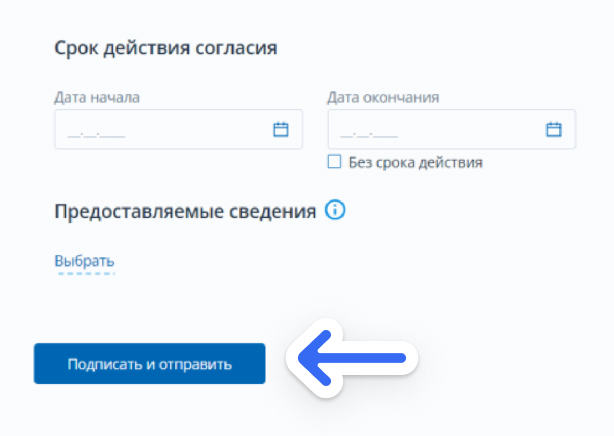
Task: Select the Срок действия согласия heading
Action: point(166,48)
